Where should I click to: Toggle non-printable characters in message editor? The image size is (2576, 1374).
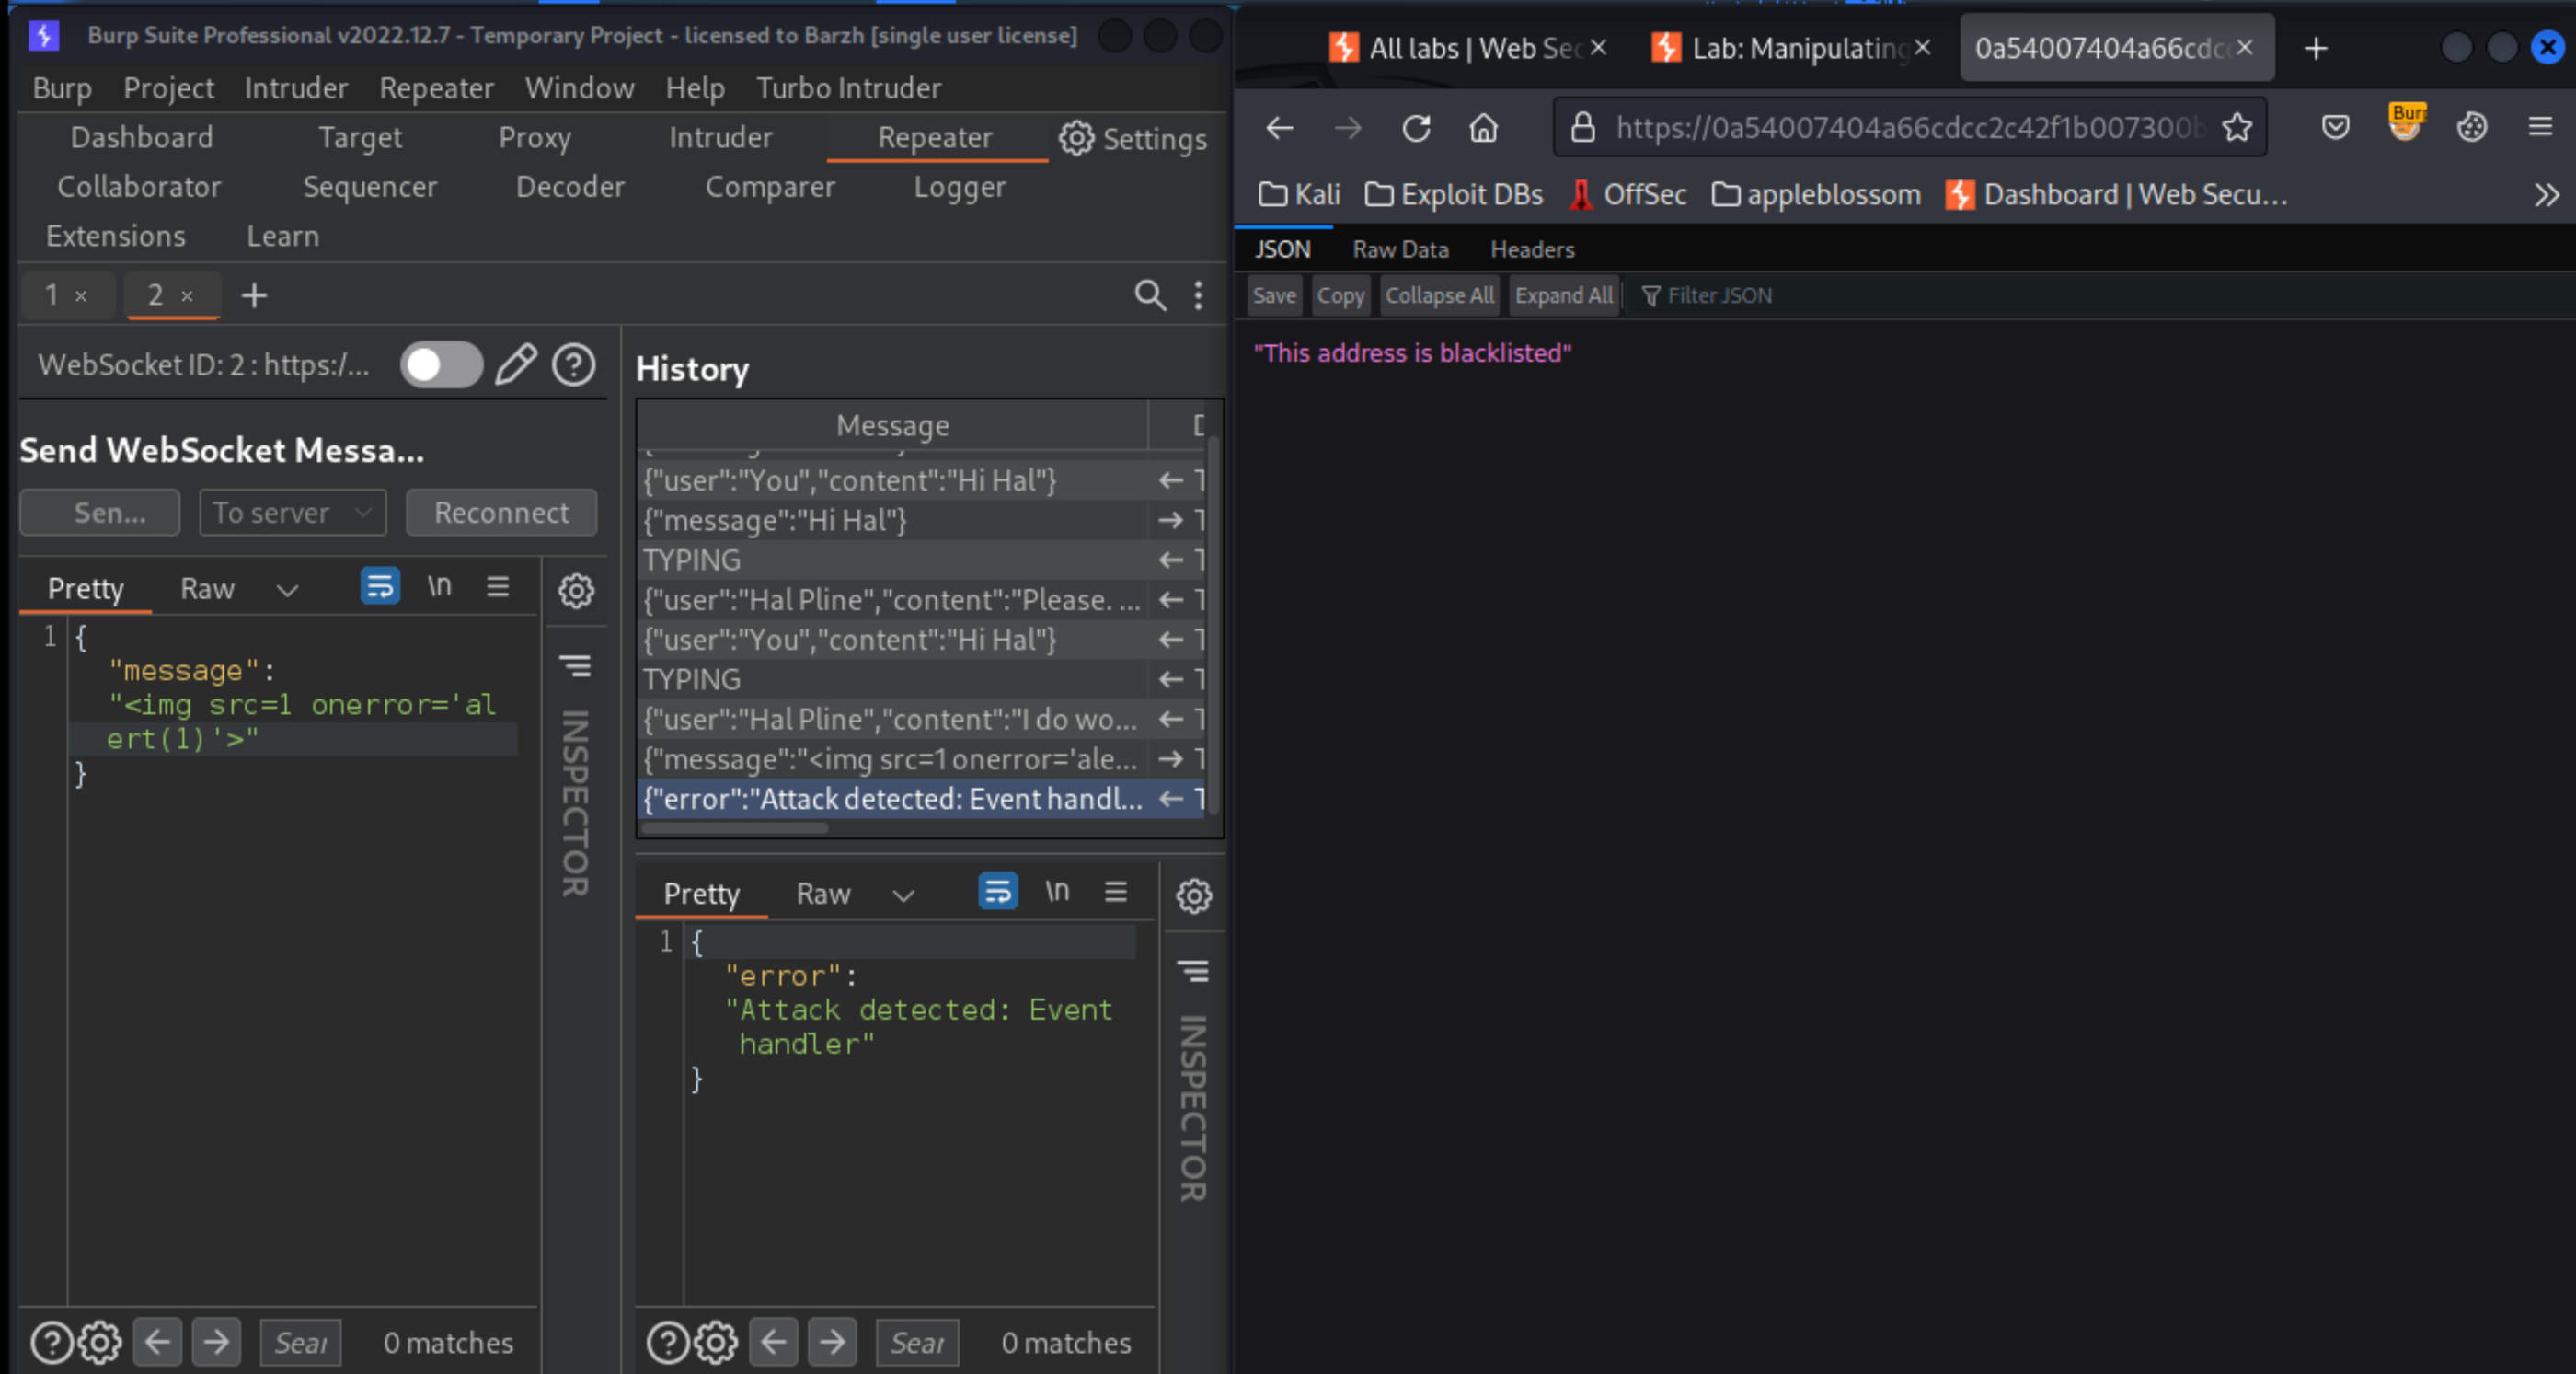440,586
